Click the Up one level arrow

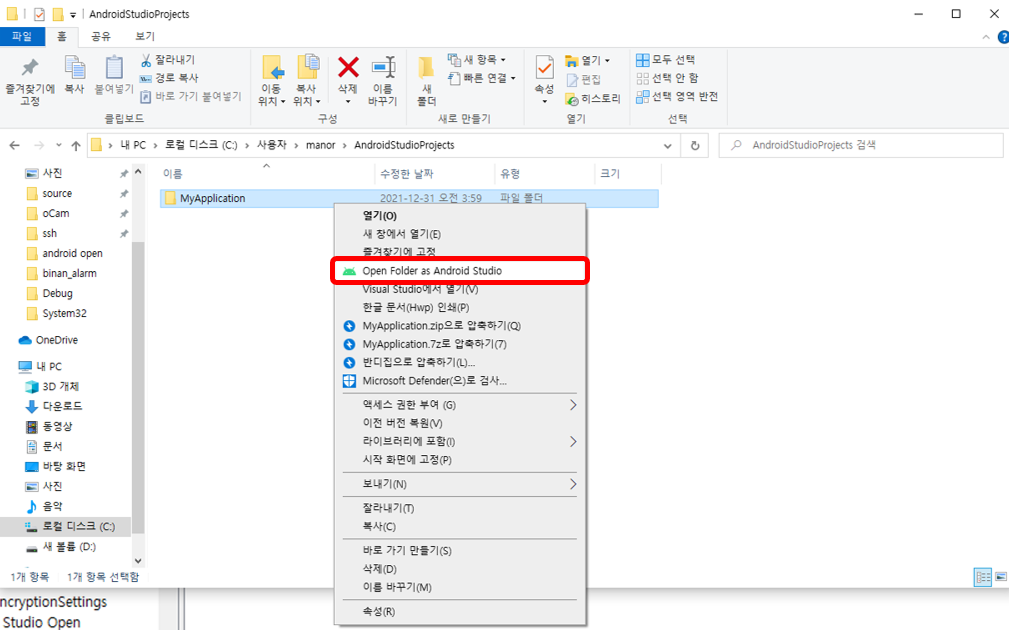[x=76, y=145]
